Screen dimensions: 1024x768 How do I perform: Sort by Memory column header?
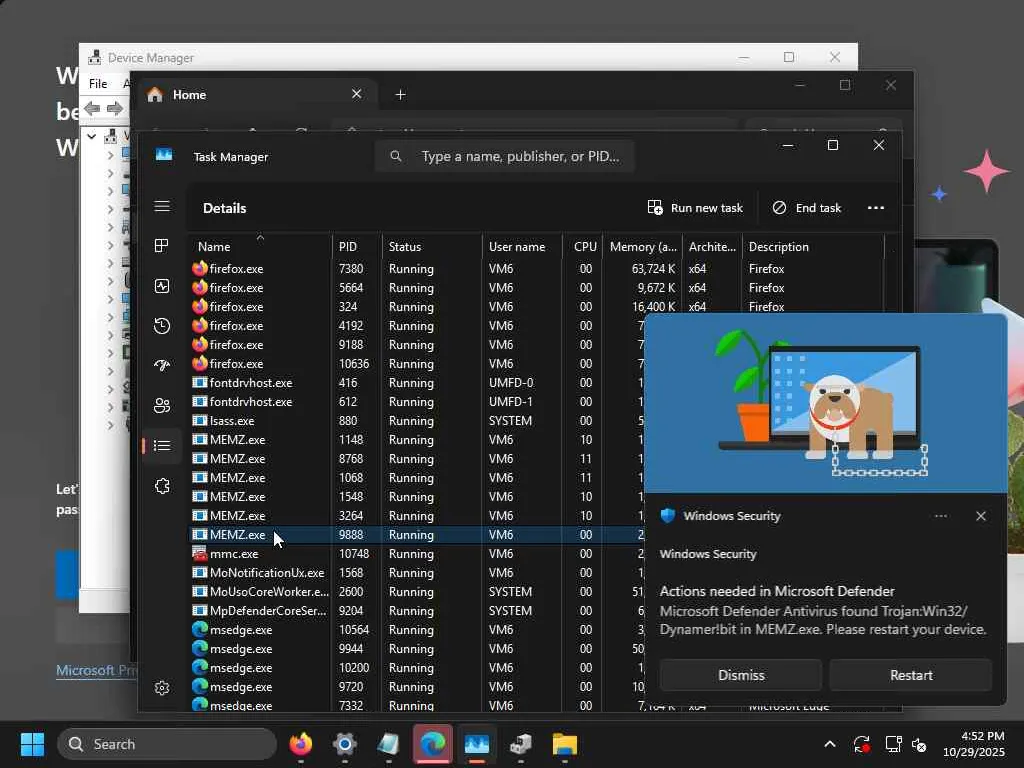coord(643,247)
